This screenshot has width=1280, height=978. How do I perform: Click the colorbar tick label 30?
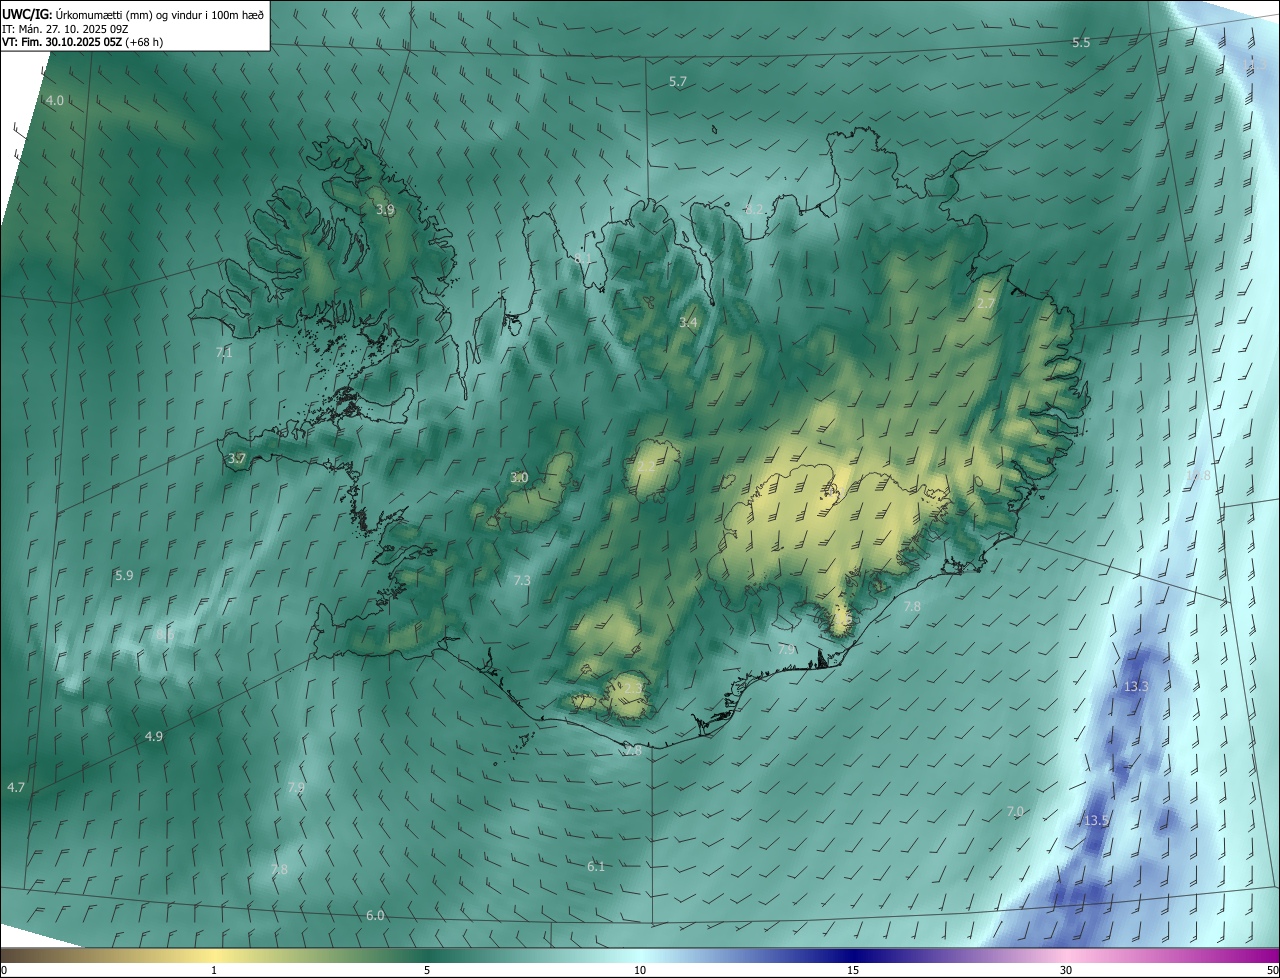1066,971
